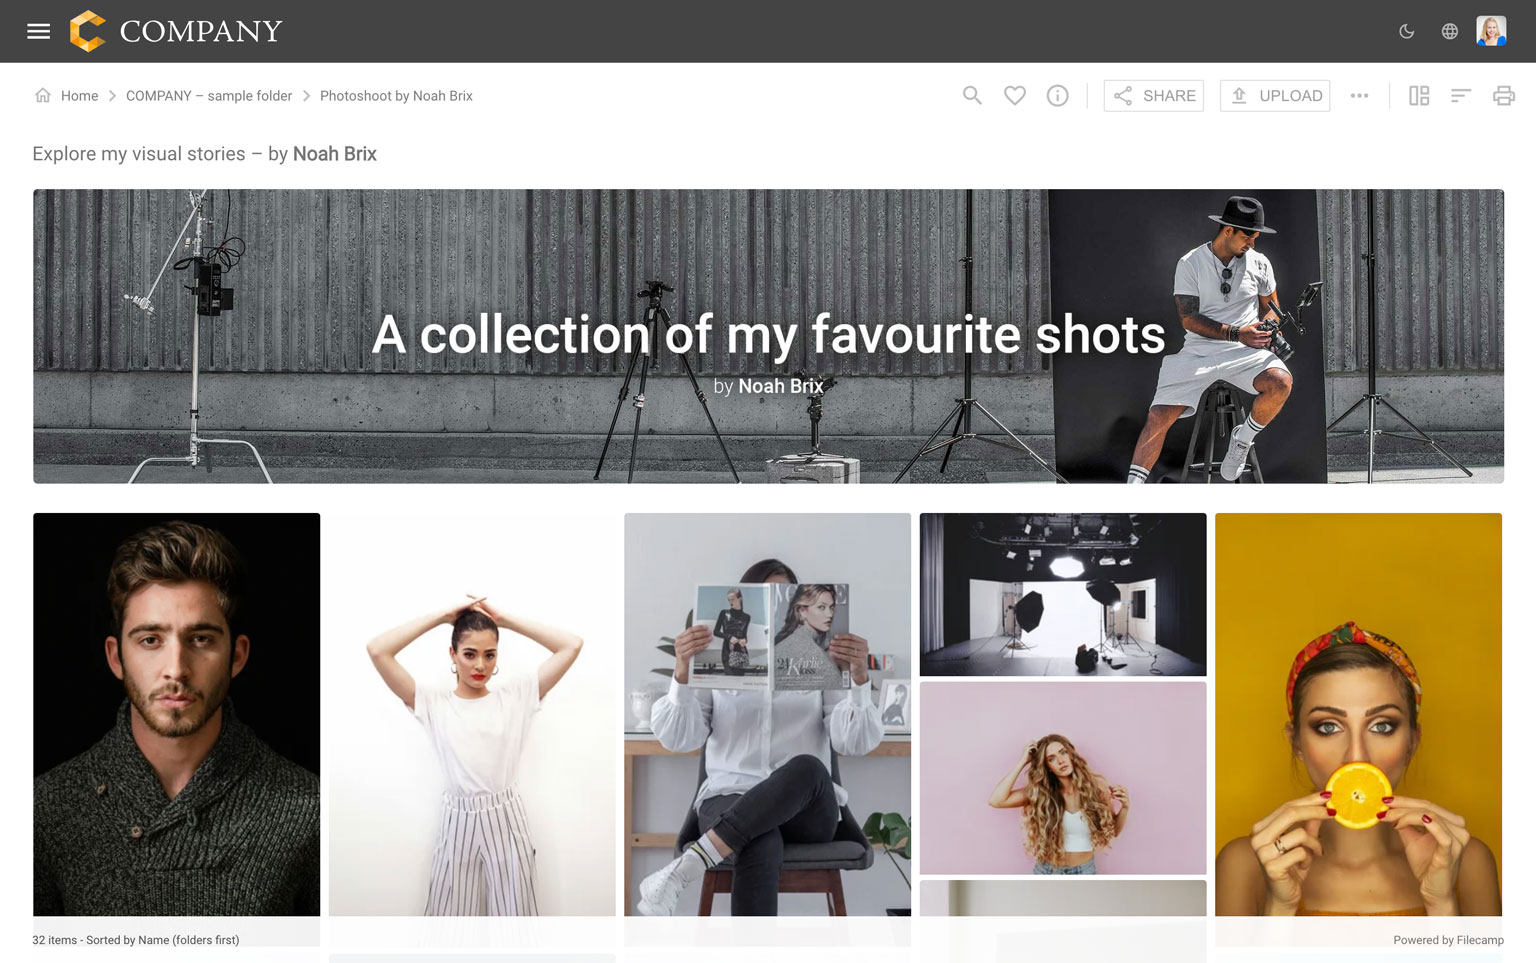Open the hamburger main menu
Screen dimensions: 1536x963
(x=38, y=31)
